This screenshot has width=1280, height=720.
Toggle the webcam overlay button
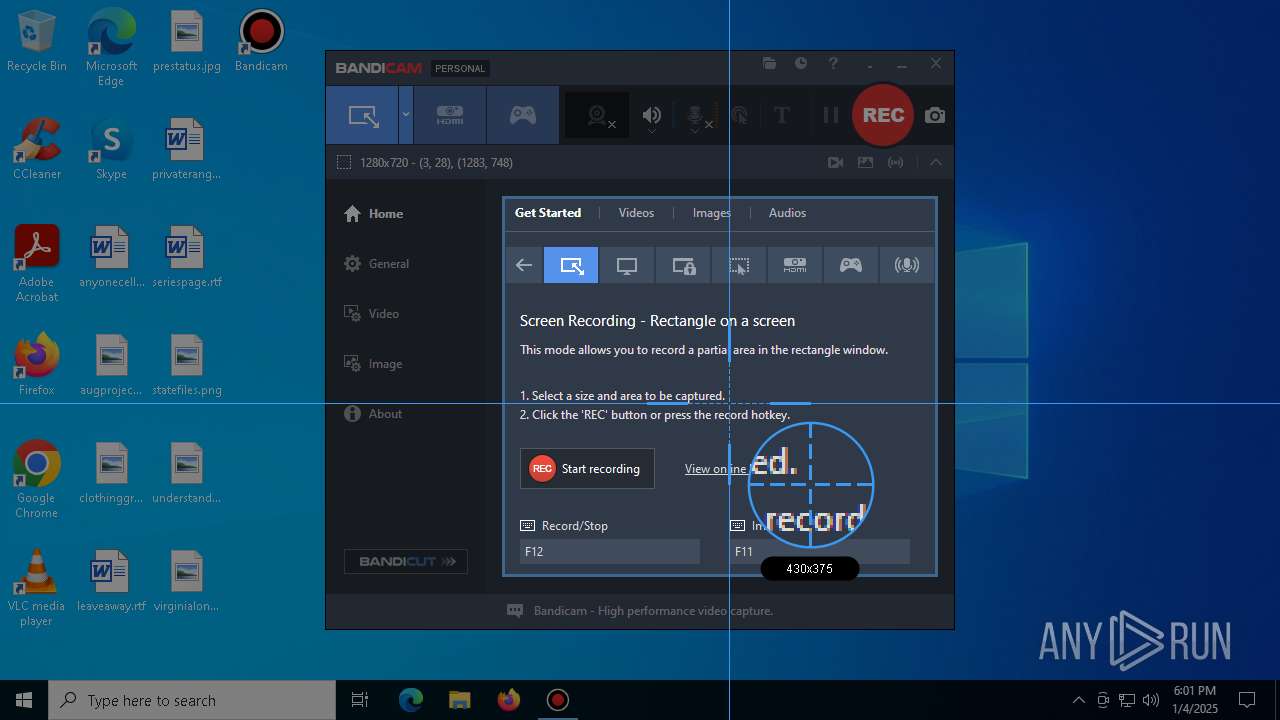coord(599,116)
